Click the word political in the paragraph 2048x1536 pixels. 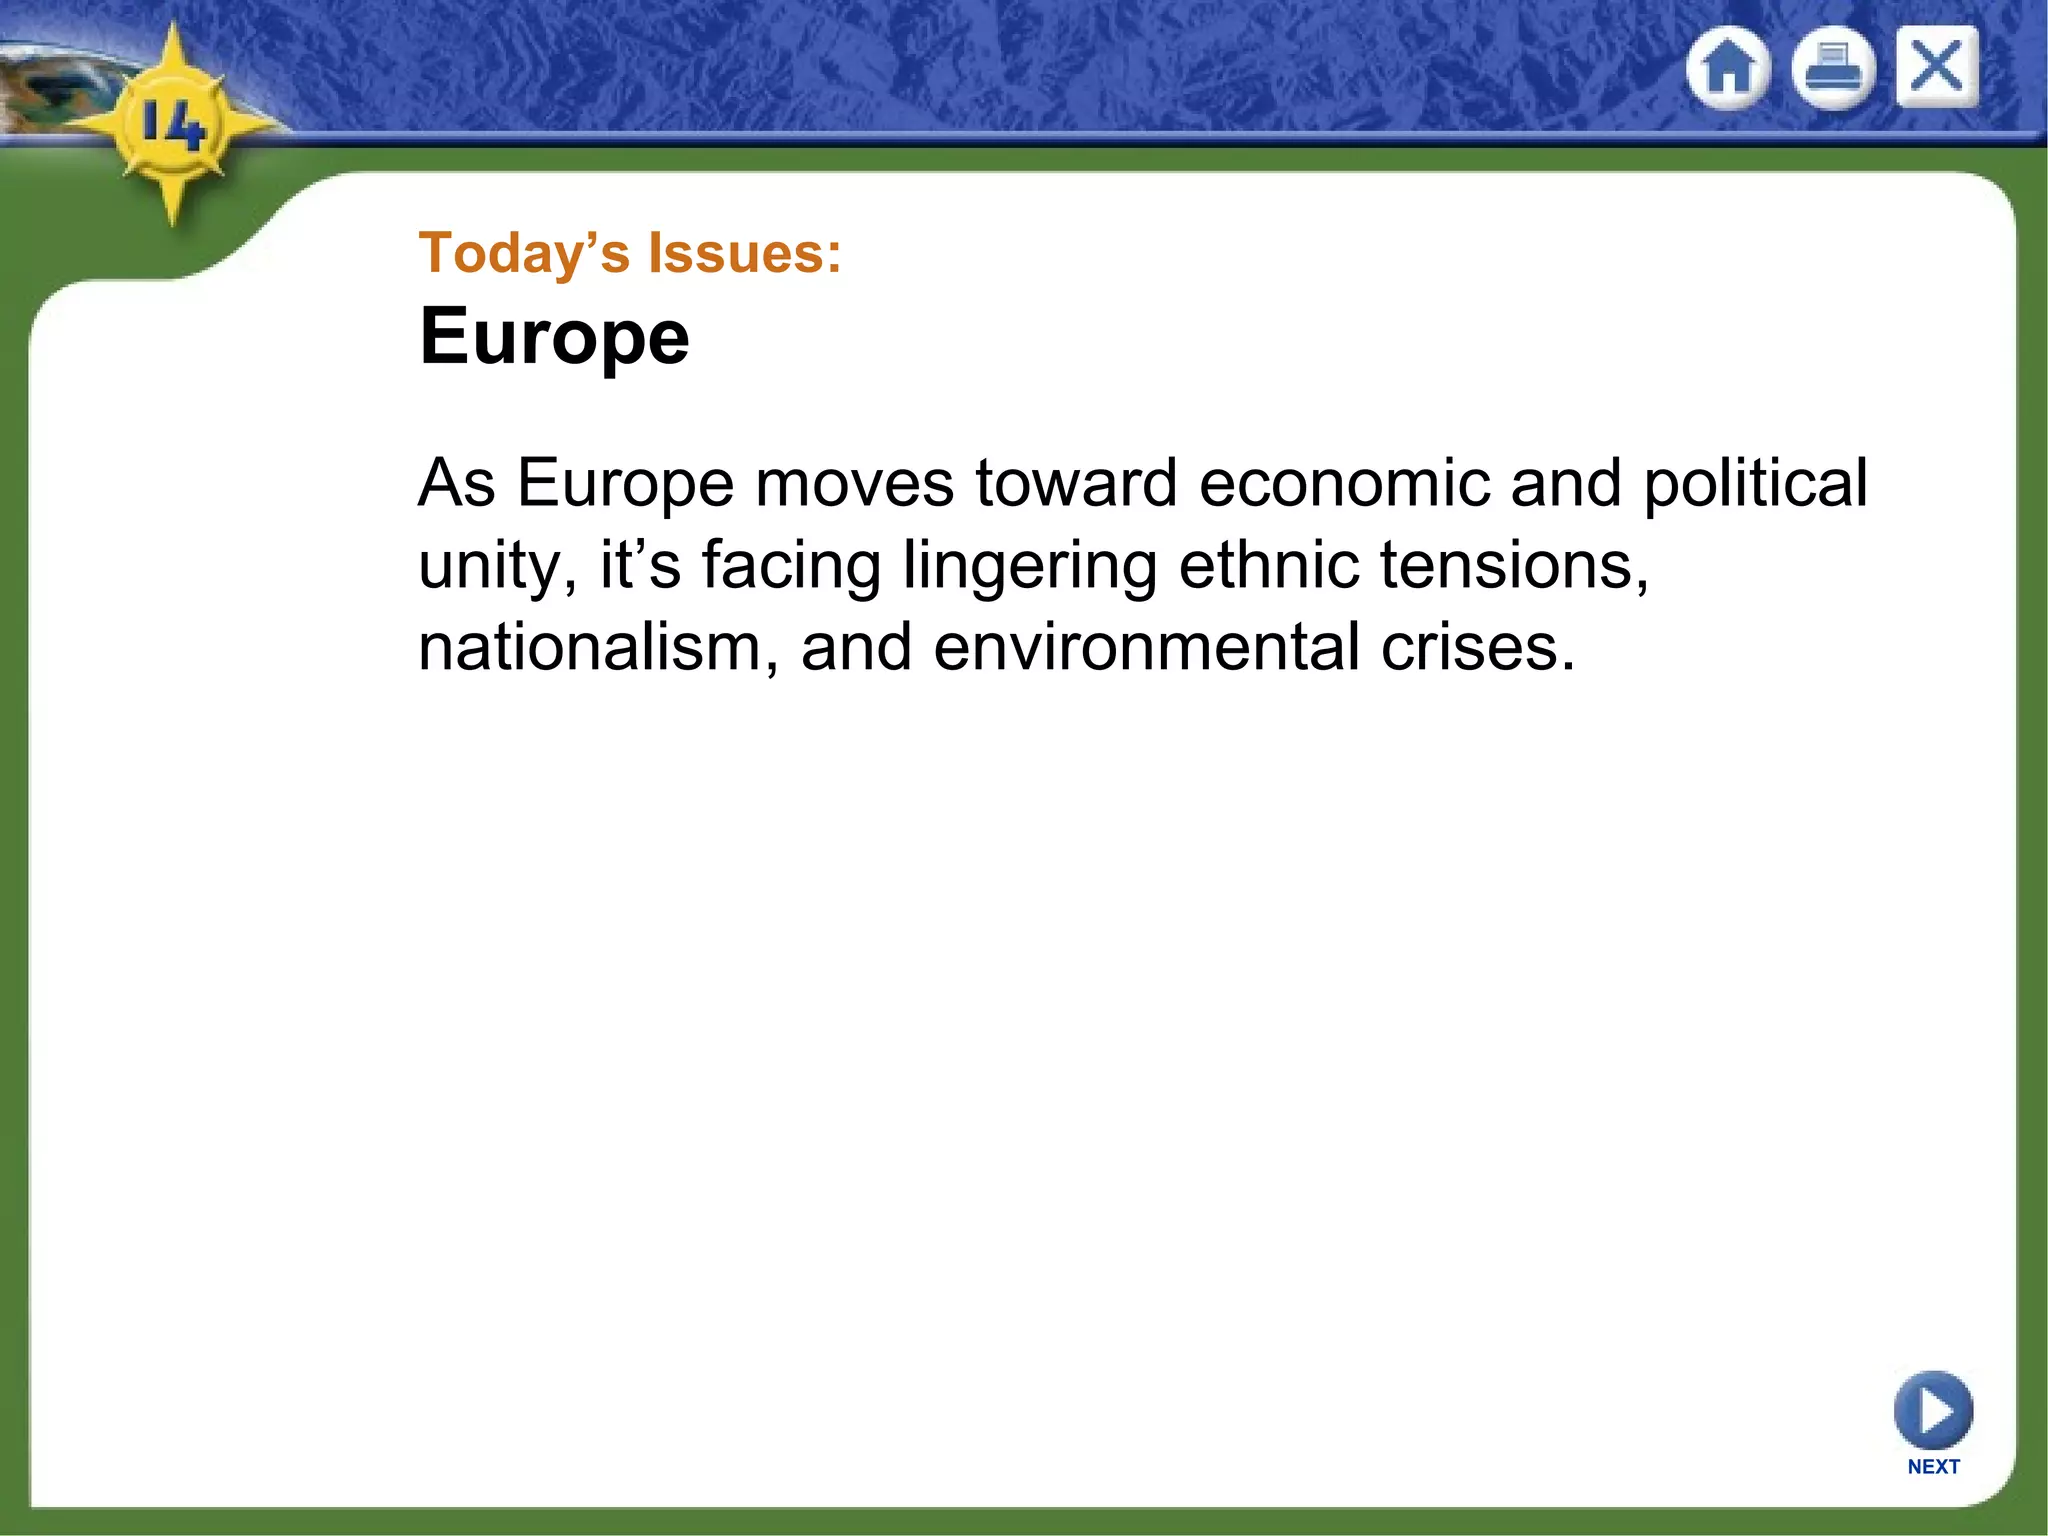click(1755, 483)
